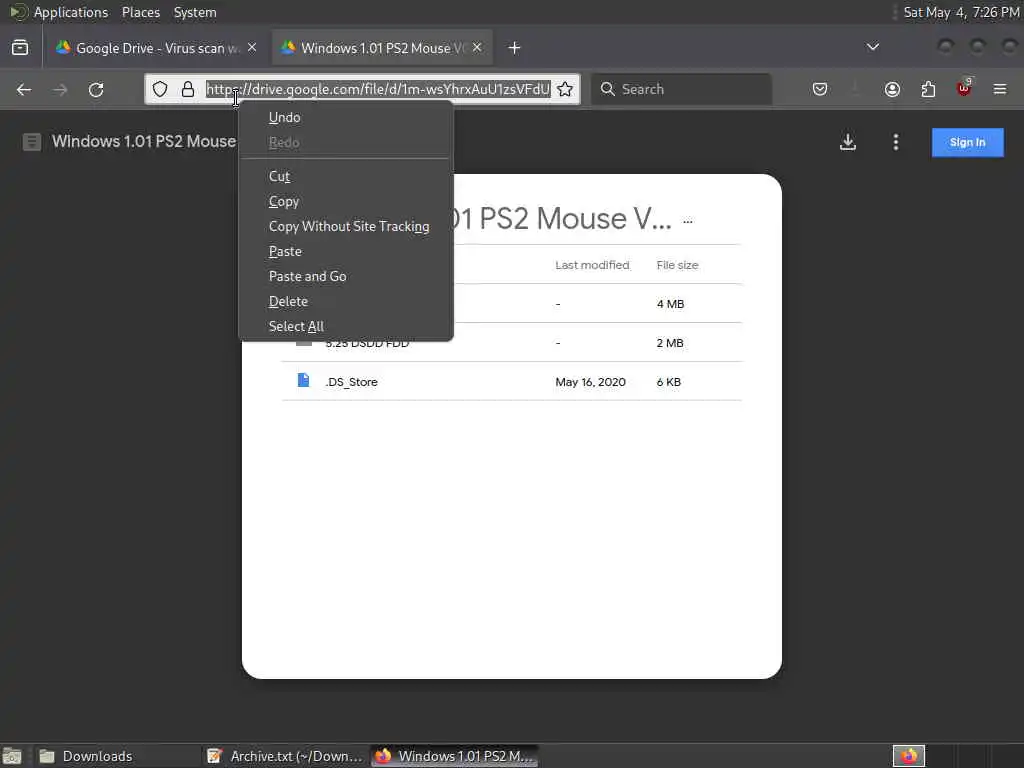Click the ellipsis next to folder title
The image size is (1024, 768).
point(688,221)
